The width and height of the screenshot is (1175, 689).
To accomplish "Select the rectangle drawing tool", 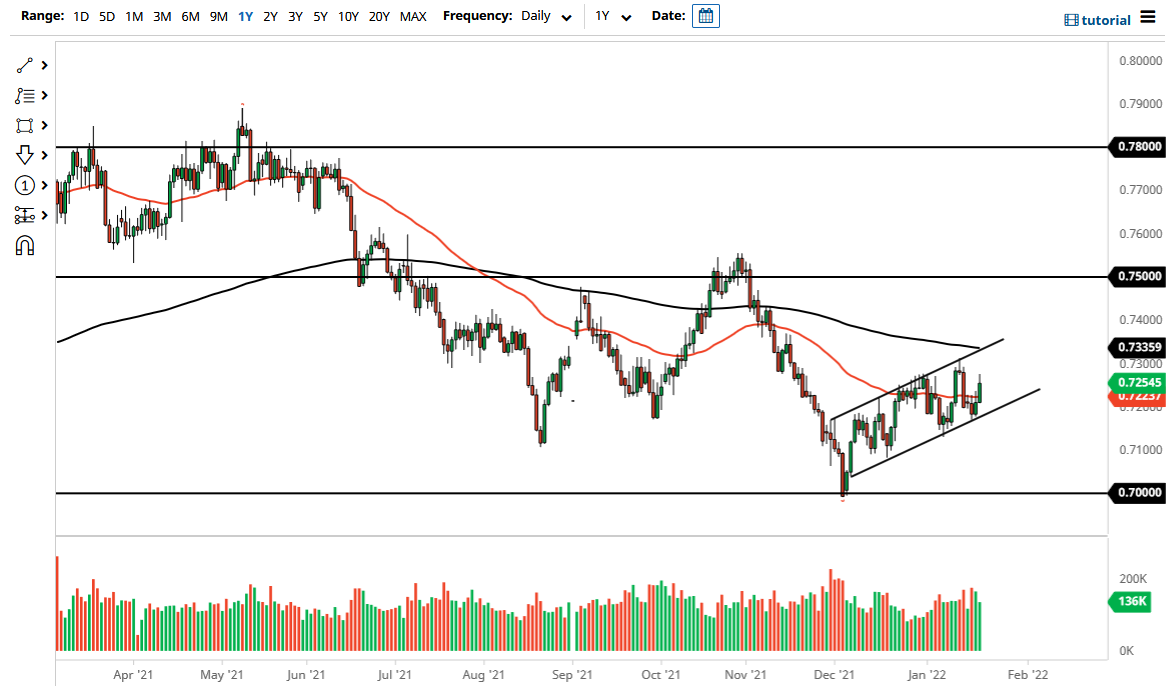I will coord(25,125).
